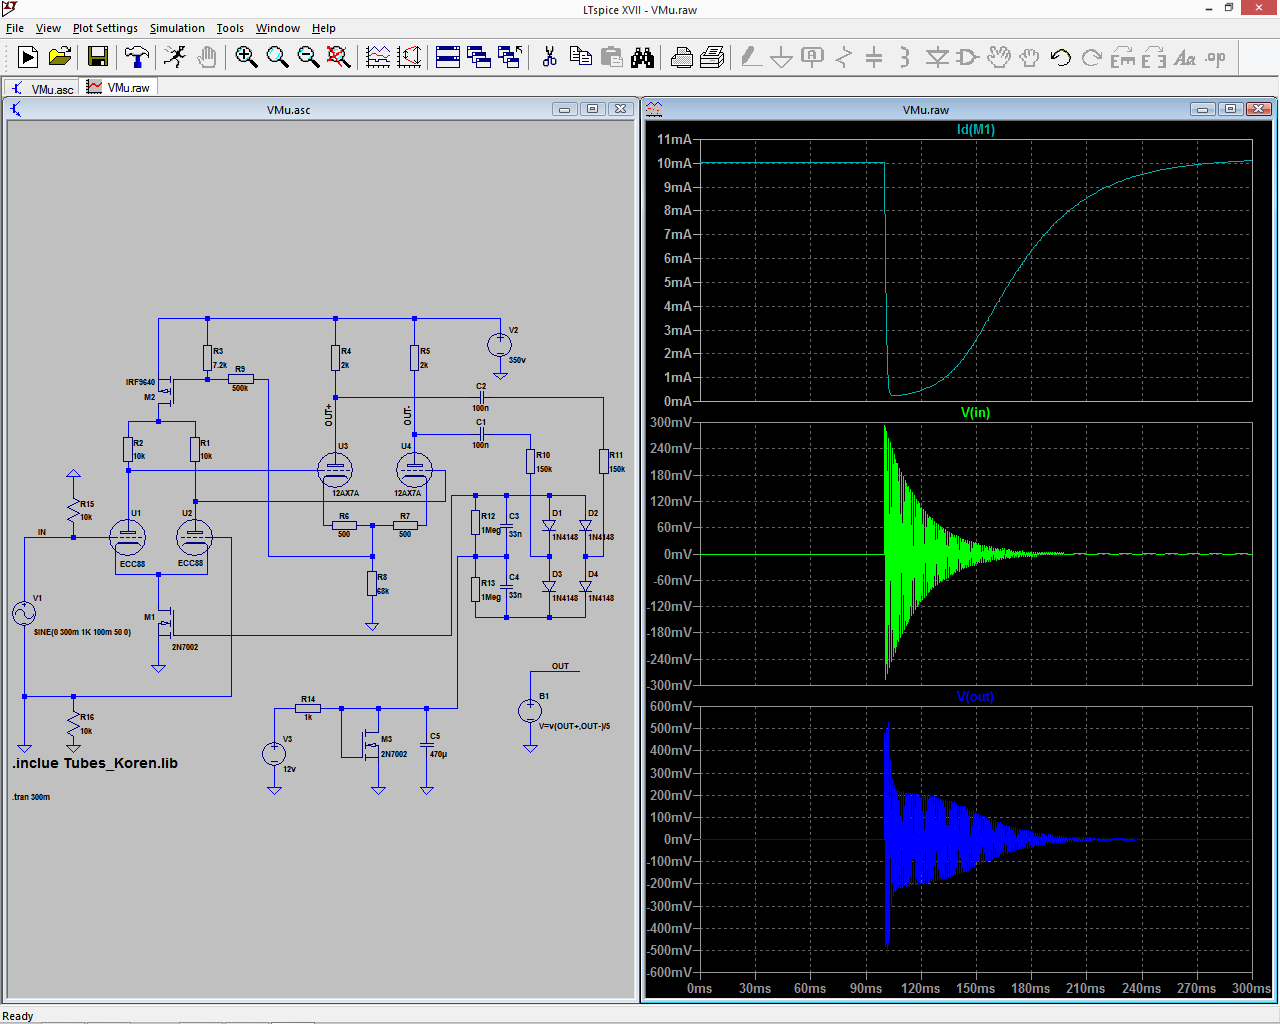Place a resistor component
The width and height of the screenshot is (1280, 1024).
point(844,57)
